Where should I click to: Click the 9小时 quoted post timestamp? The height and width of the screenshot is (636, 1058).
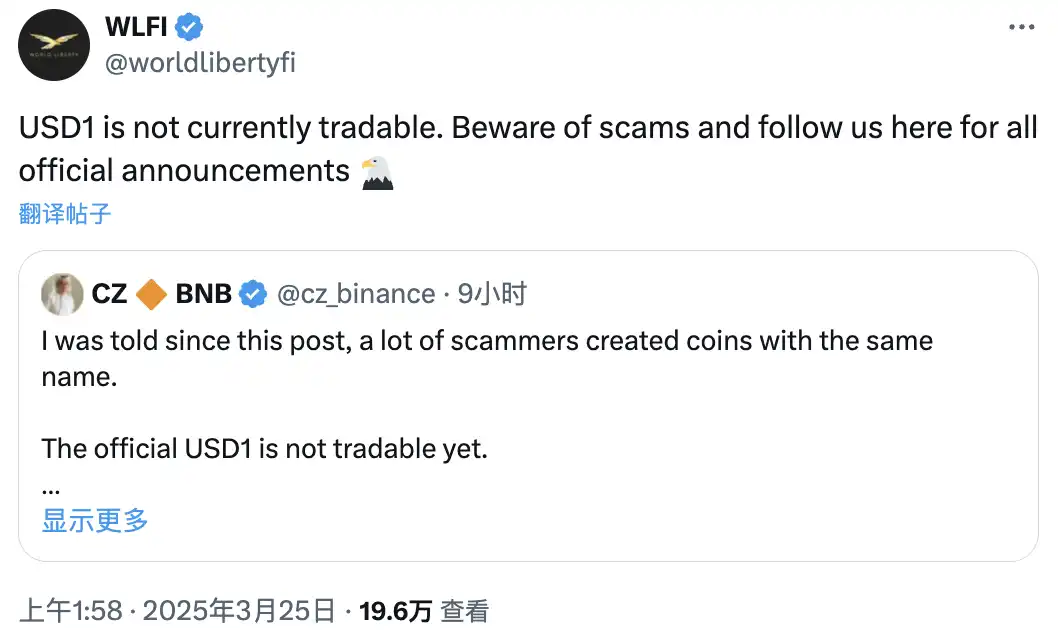click(492, 294)
